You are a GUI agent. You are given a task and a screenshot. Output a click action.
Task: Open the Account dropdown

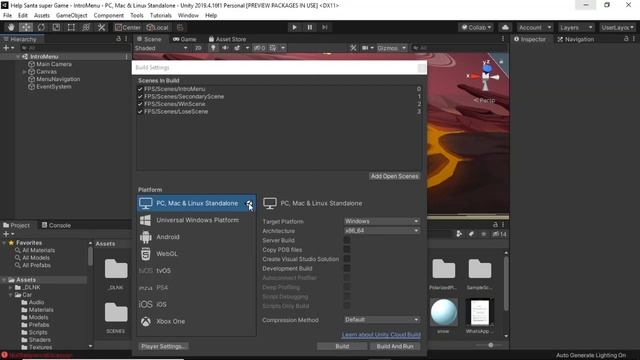click(535, 27)
